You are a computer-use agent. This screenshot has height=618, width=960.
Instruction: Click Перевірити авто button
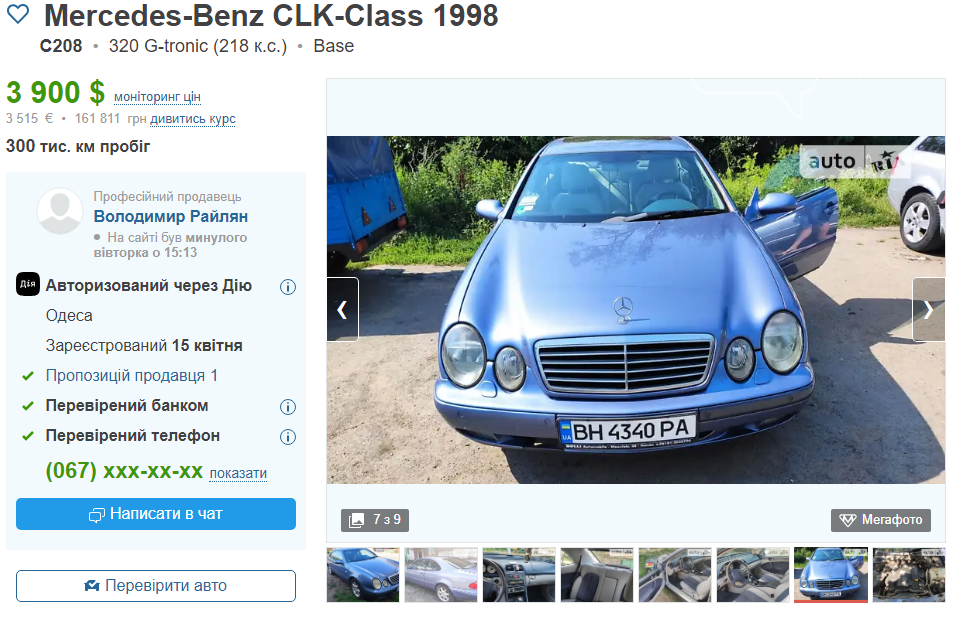[x=156, y=586]
